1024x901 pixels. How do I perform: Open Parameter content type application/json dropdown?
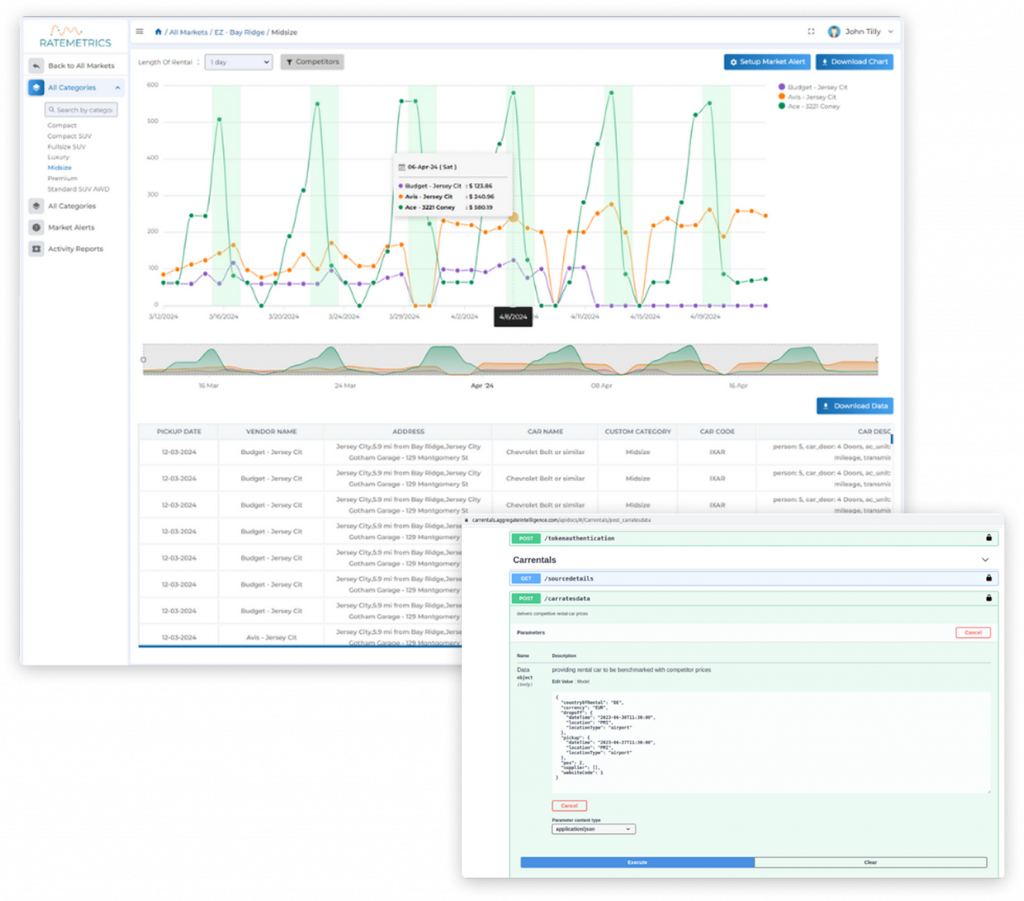(594, 829)
